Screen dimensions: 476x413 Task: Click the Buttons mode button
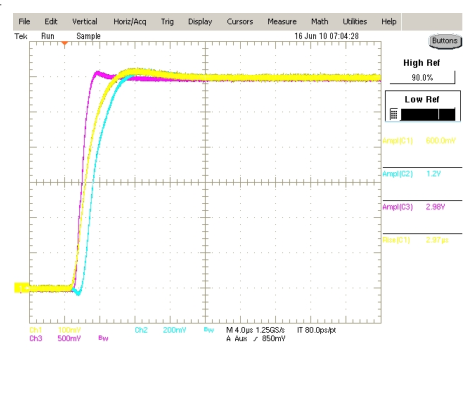445,41
